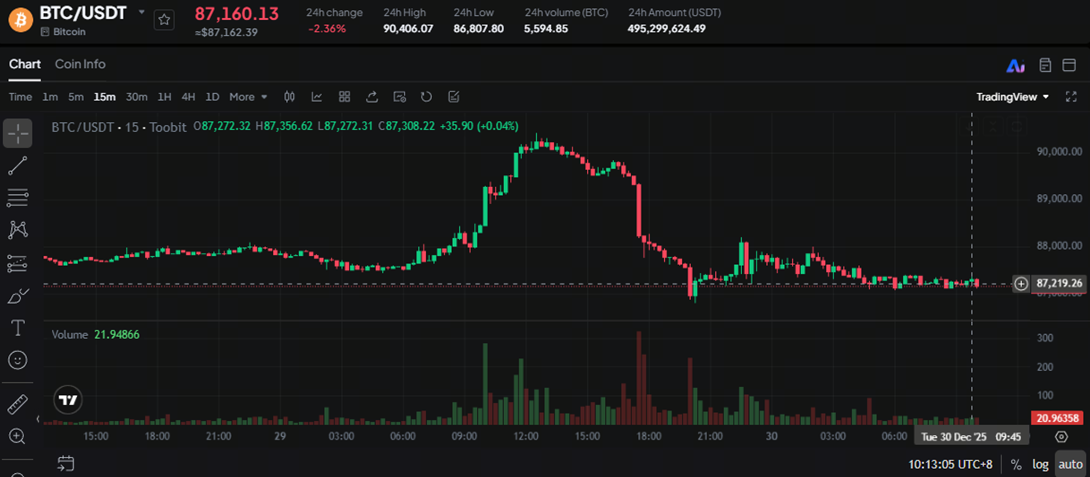Click the TradingView logo badge
Viewport: 1090px width, 477px height.
68,401
